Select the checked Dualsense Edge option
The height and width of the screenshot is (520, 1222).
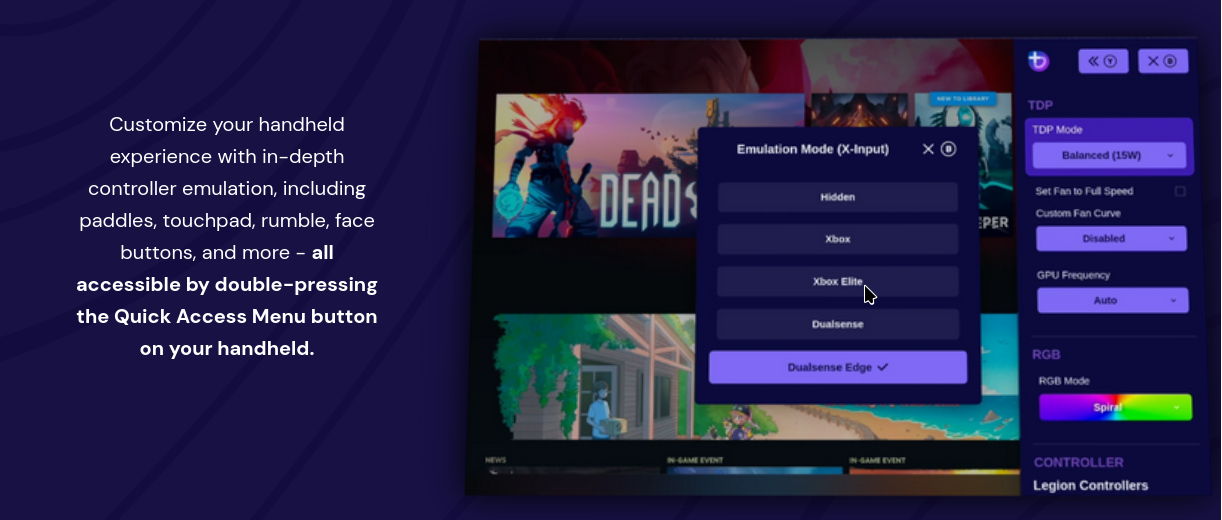(838, 367)
